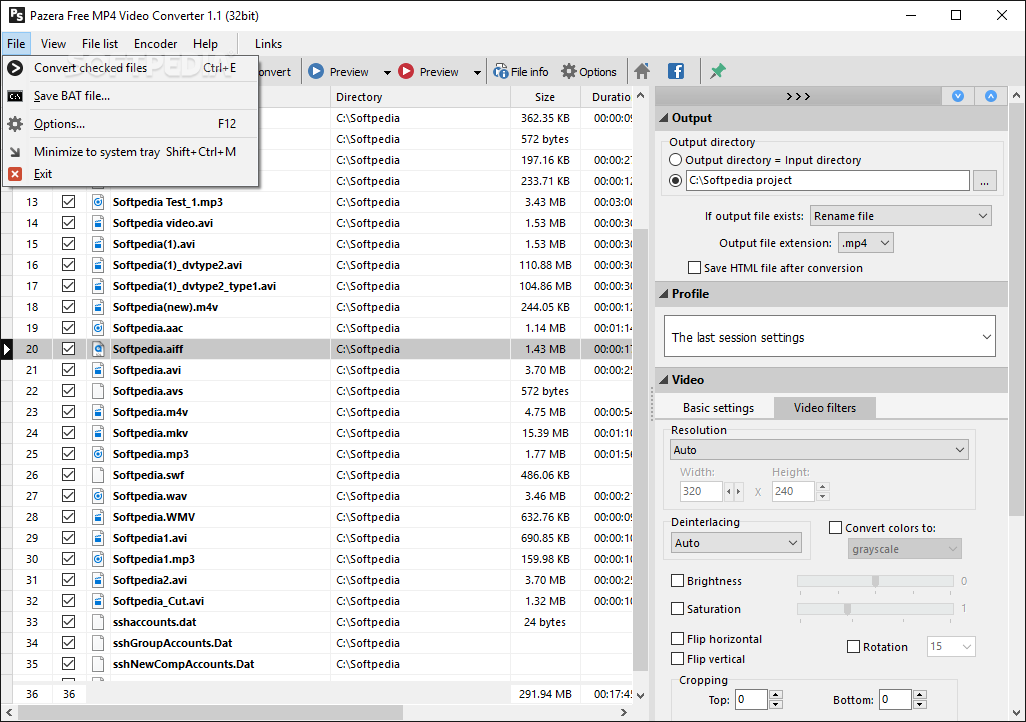Image resolution: width=1026 pixels, height=722 pixels.
Task: Open the Resolution dropdown
Action: coord(819,450)
